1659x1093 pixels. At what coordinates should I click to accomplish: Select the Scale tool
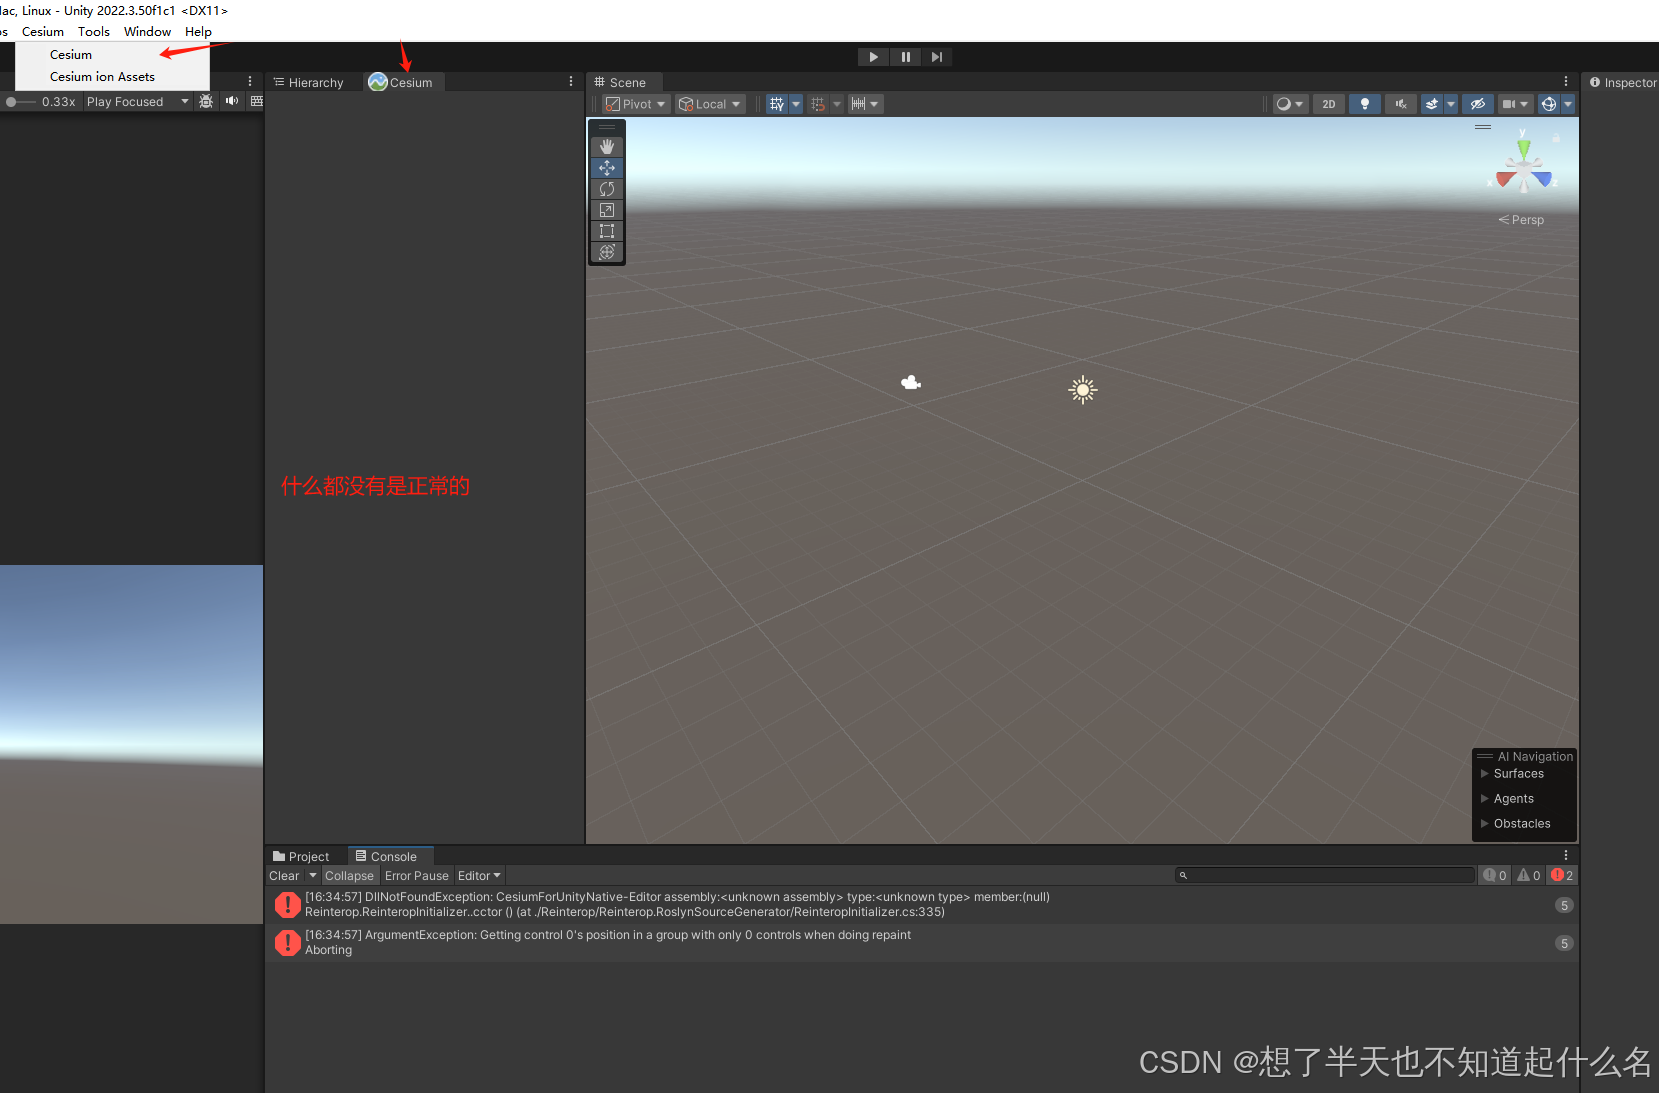tap(607, 210)
